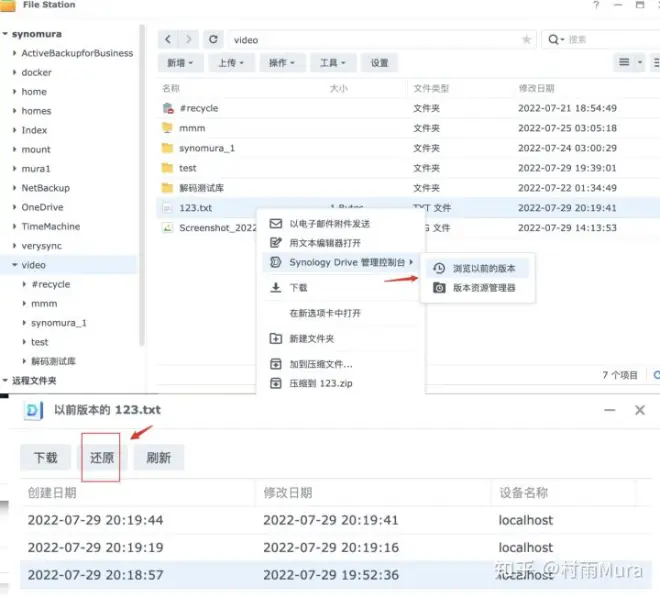Screen dimensions: 660x597
Task: Select the mura1 folder in the tree
Action: 36,169
